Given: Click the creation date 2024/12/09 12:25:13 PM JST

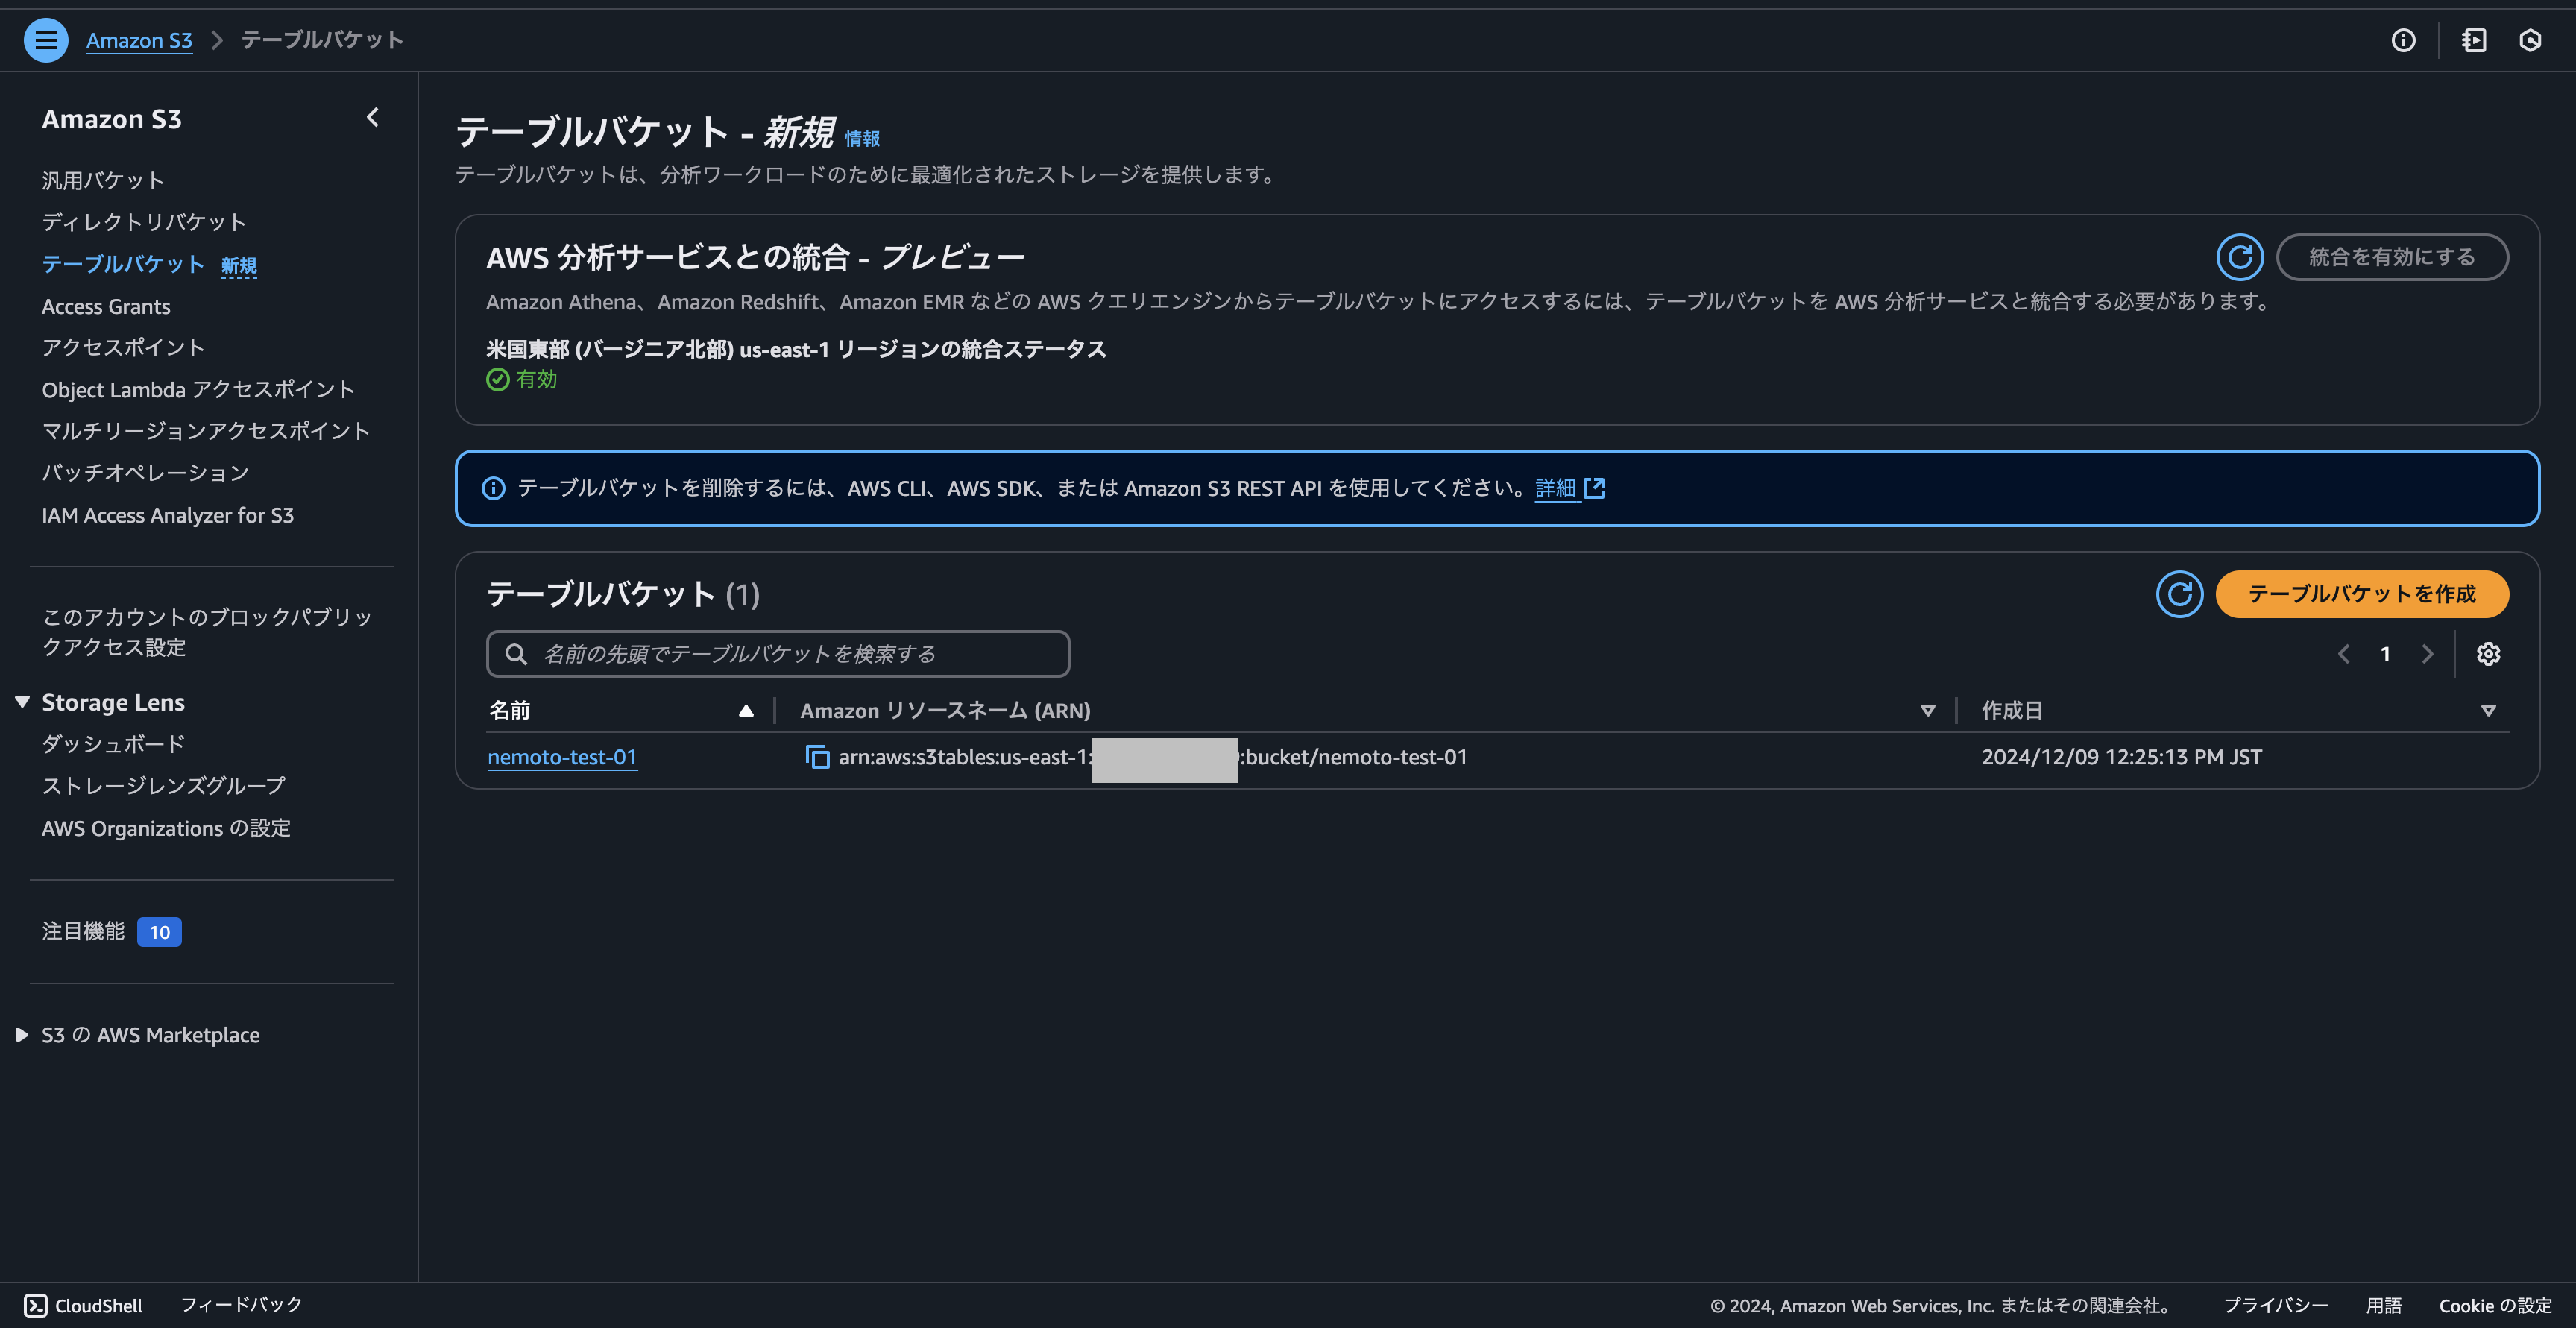Looking at the screenshot, I should [x=2122, y=757].
